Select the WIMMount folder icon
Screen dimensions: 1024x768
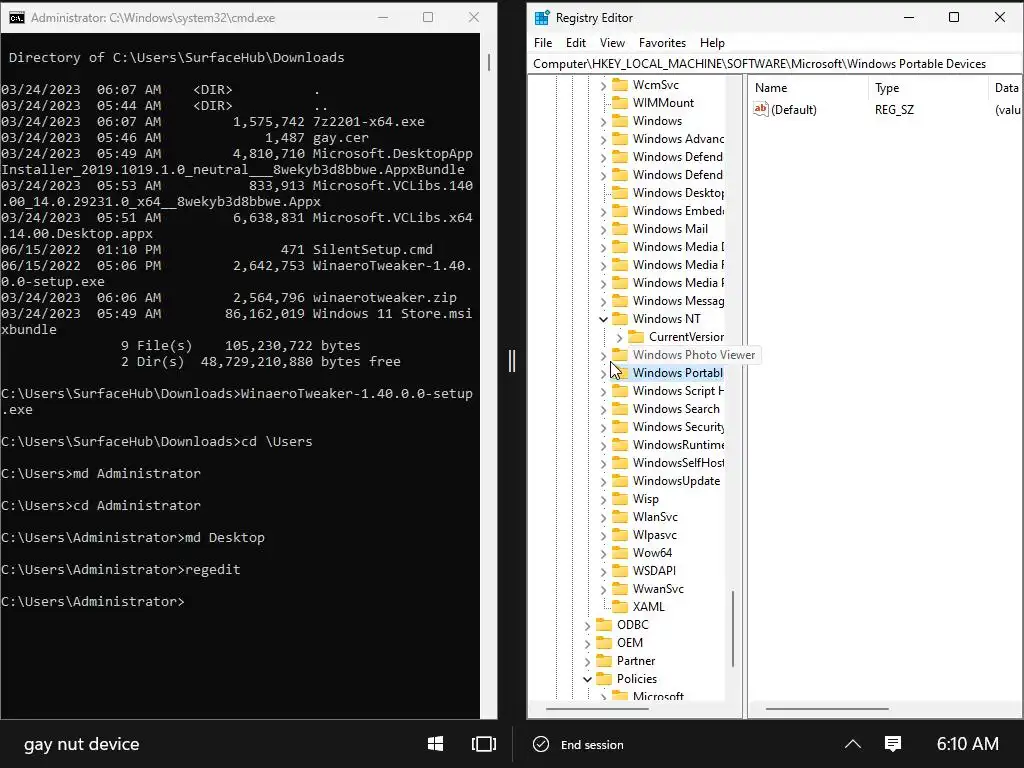coord(620,103)
